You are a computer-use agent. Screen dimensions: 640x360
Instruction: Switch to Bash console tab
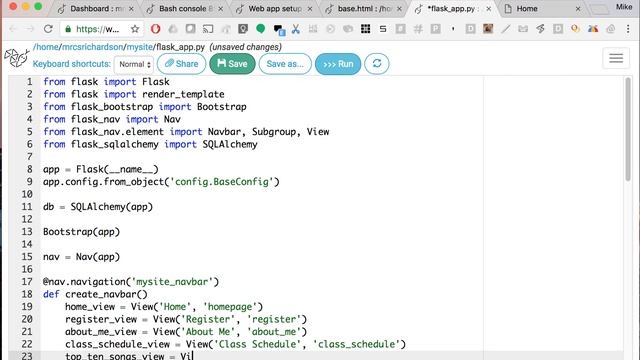(x=186, y=9)
